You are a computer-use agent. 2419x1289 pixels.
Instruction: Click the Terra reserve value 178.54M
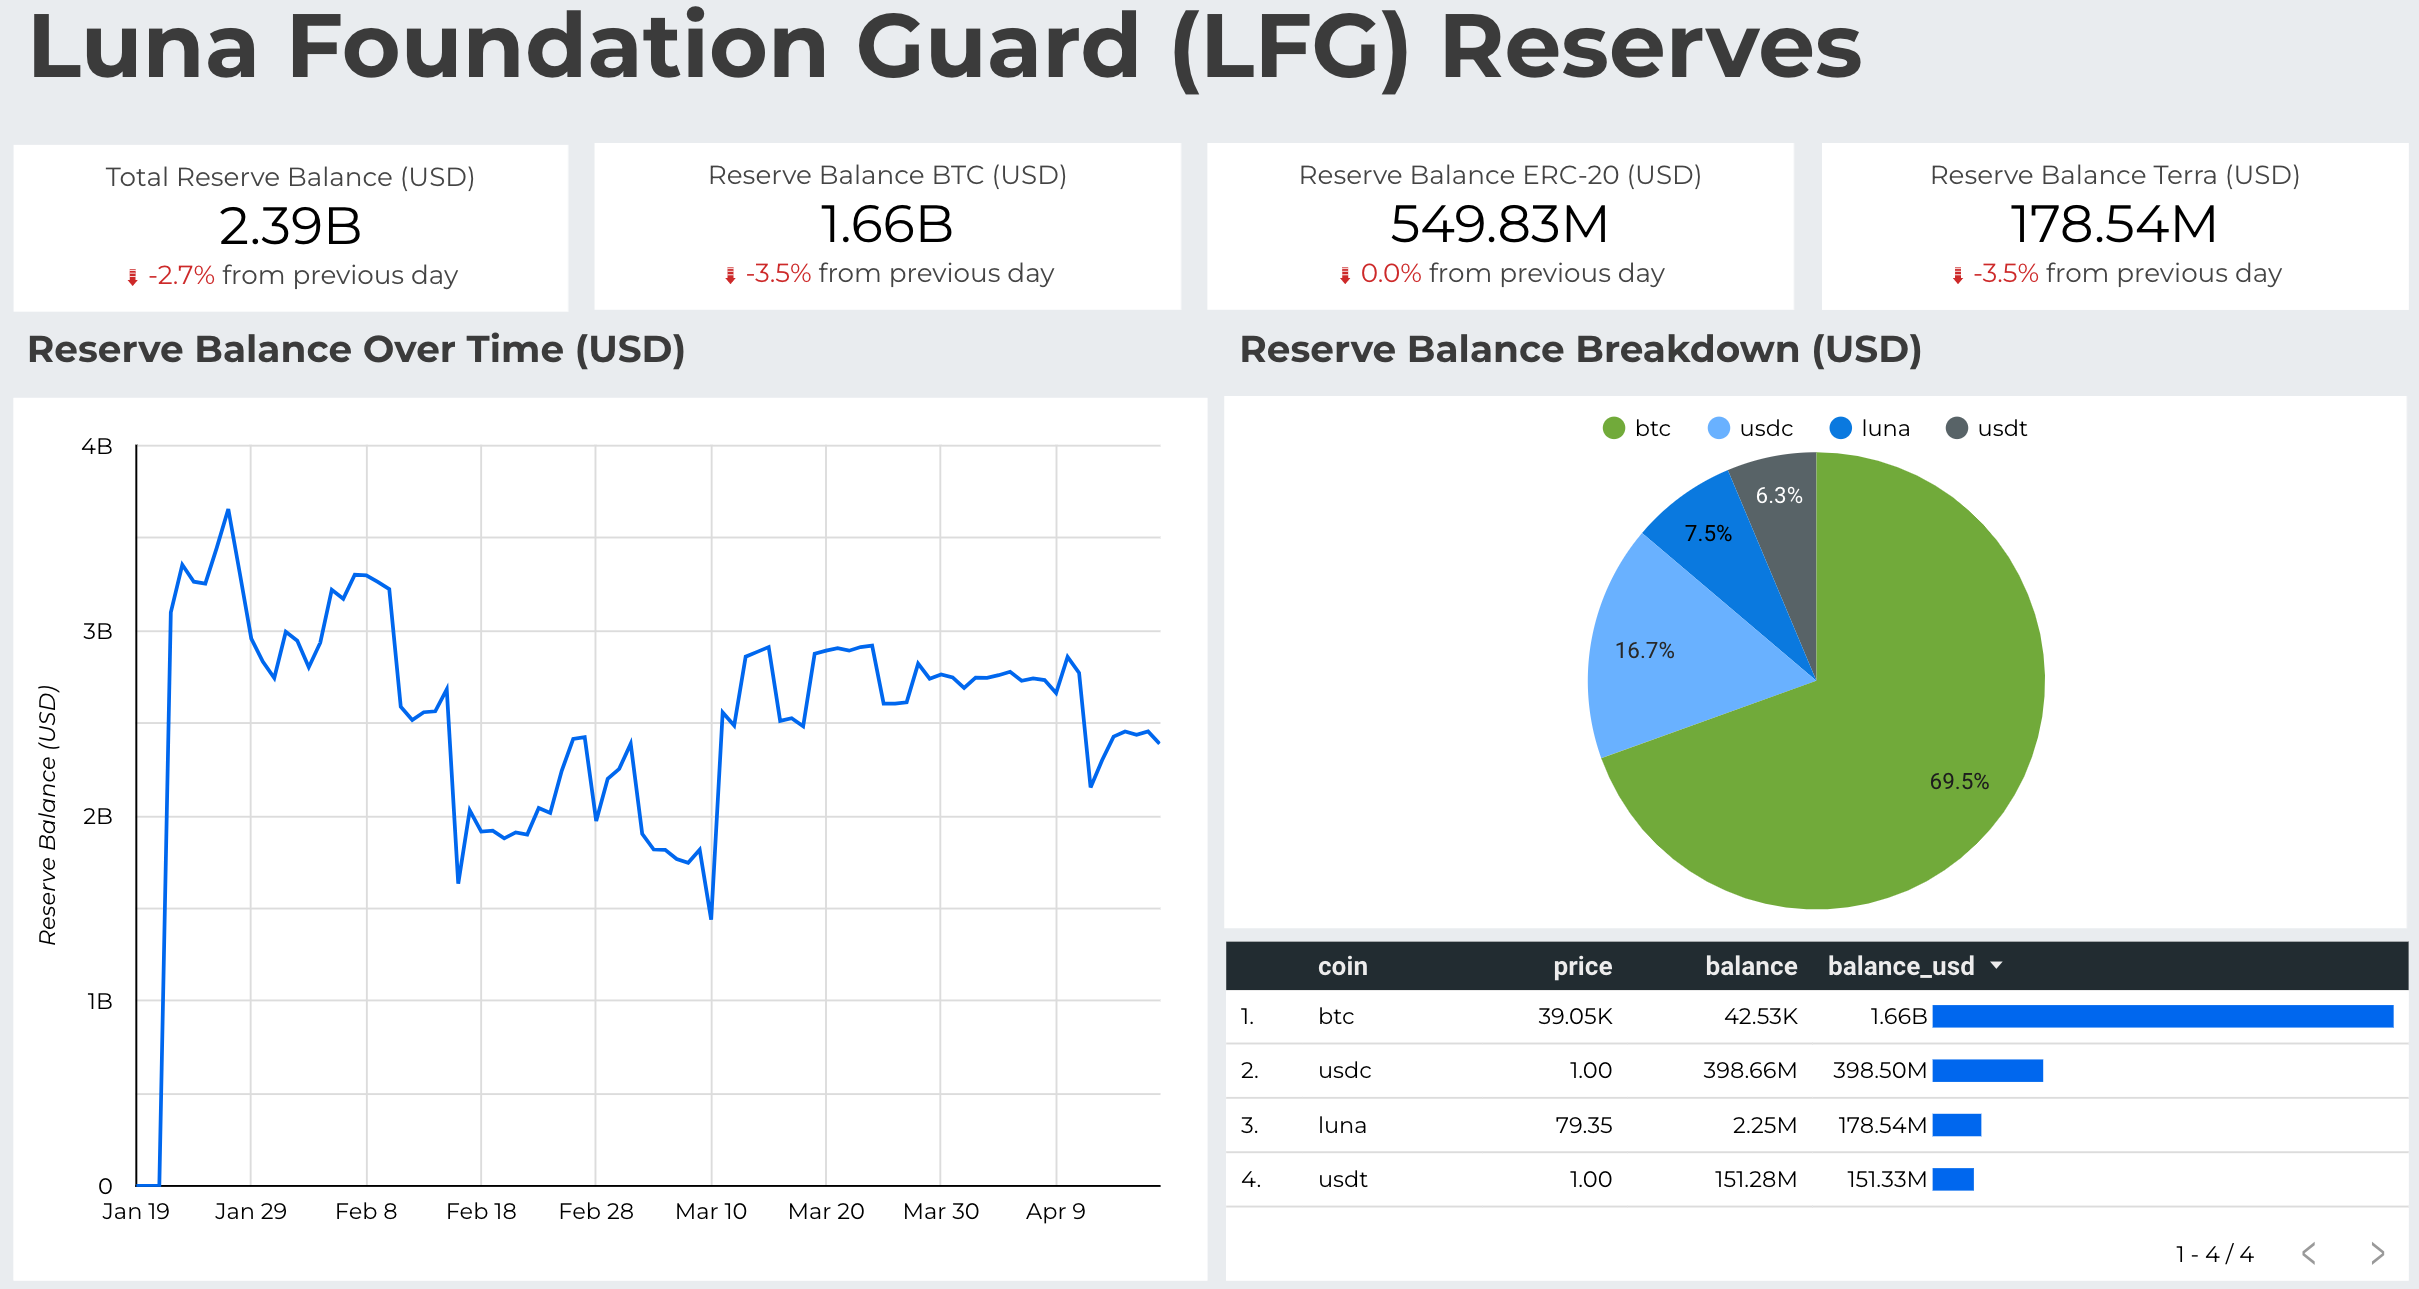(2114, 224)
